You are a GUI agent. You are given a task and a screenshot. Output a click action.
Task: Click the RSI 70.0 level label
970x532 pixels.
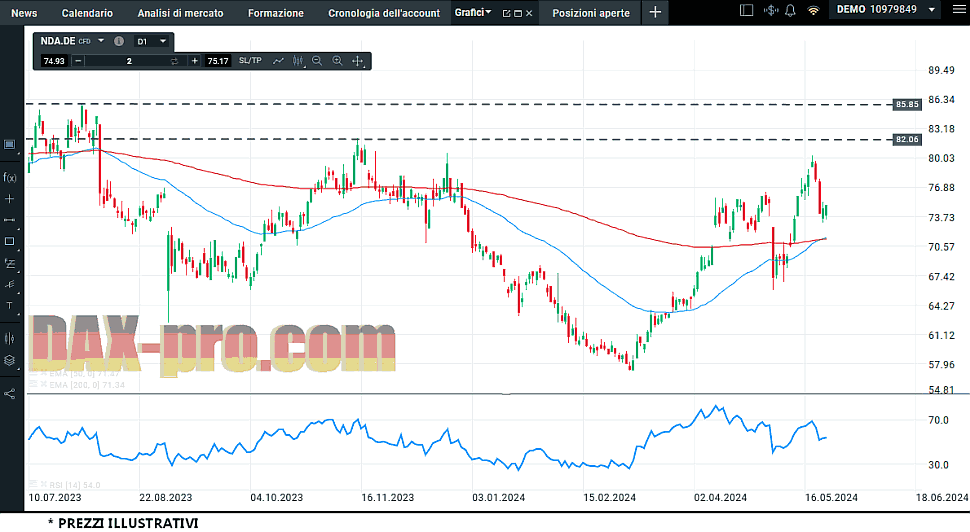click(938, 420)
